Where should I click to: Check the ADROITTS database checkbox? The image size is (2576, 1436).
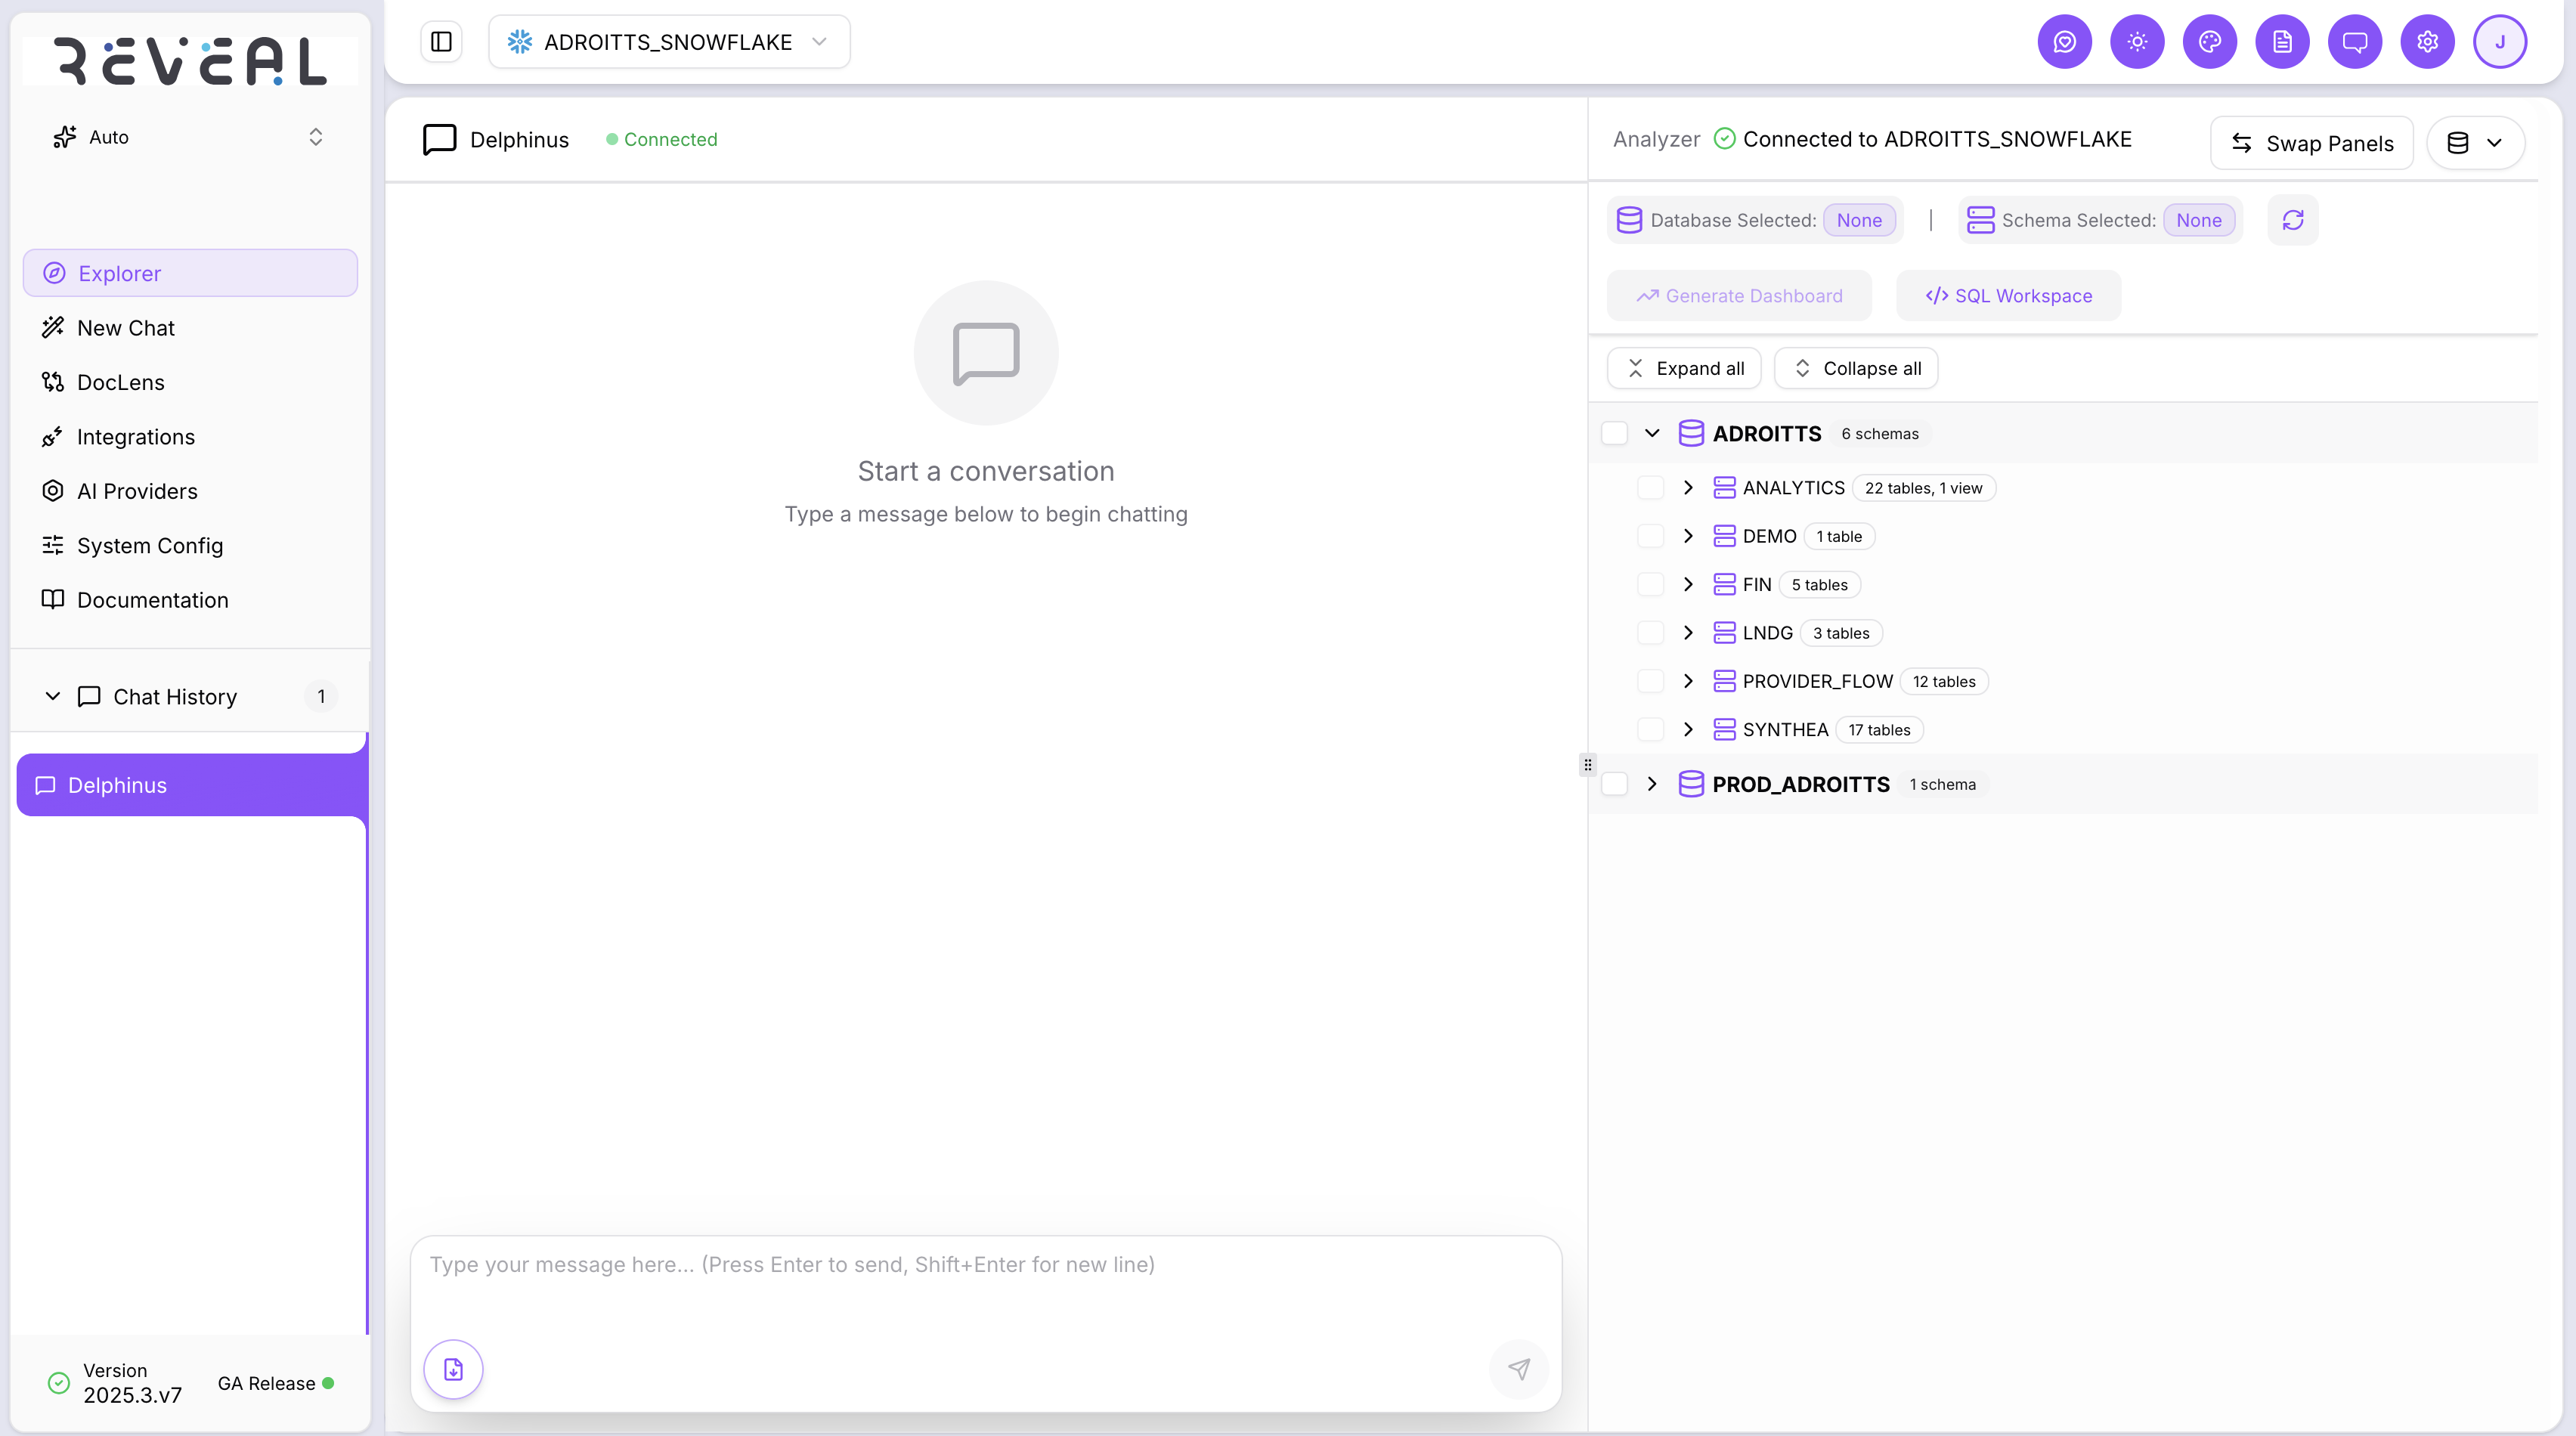pyautogui.click(x=1614, y=433)
